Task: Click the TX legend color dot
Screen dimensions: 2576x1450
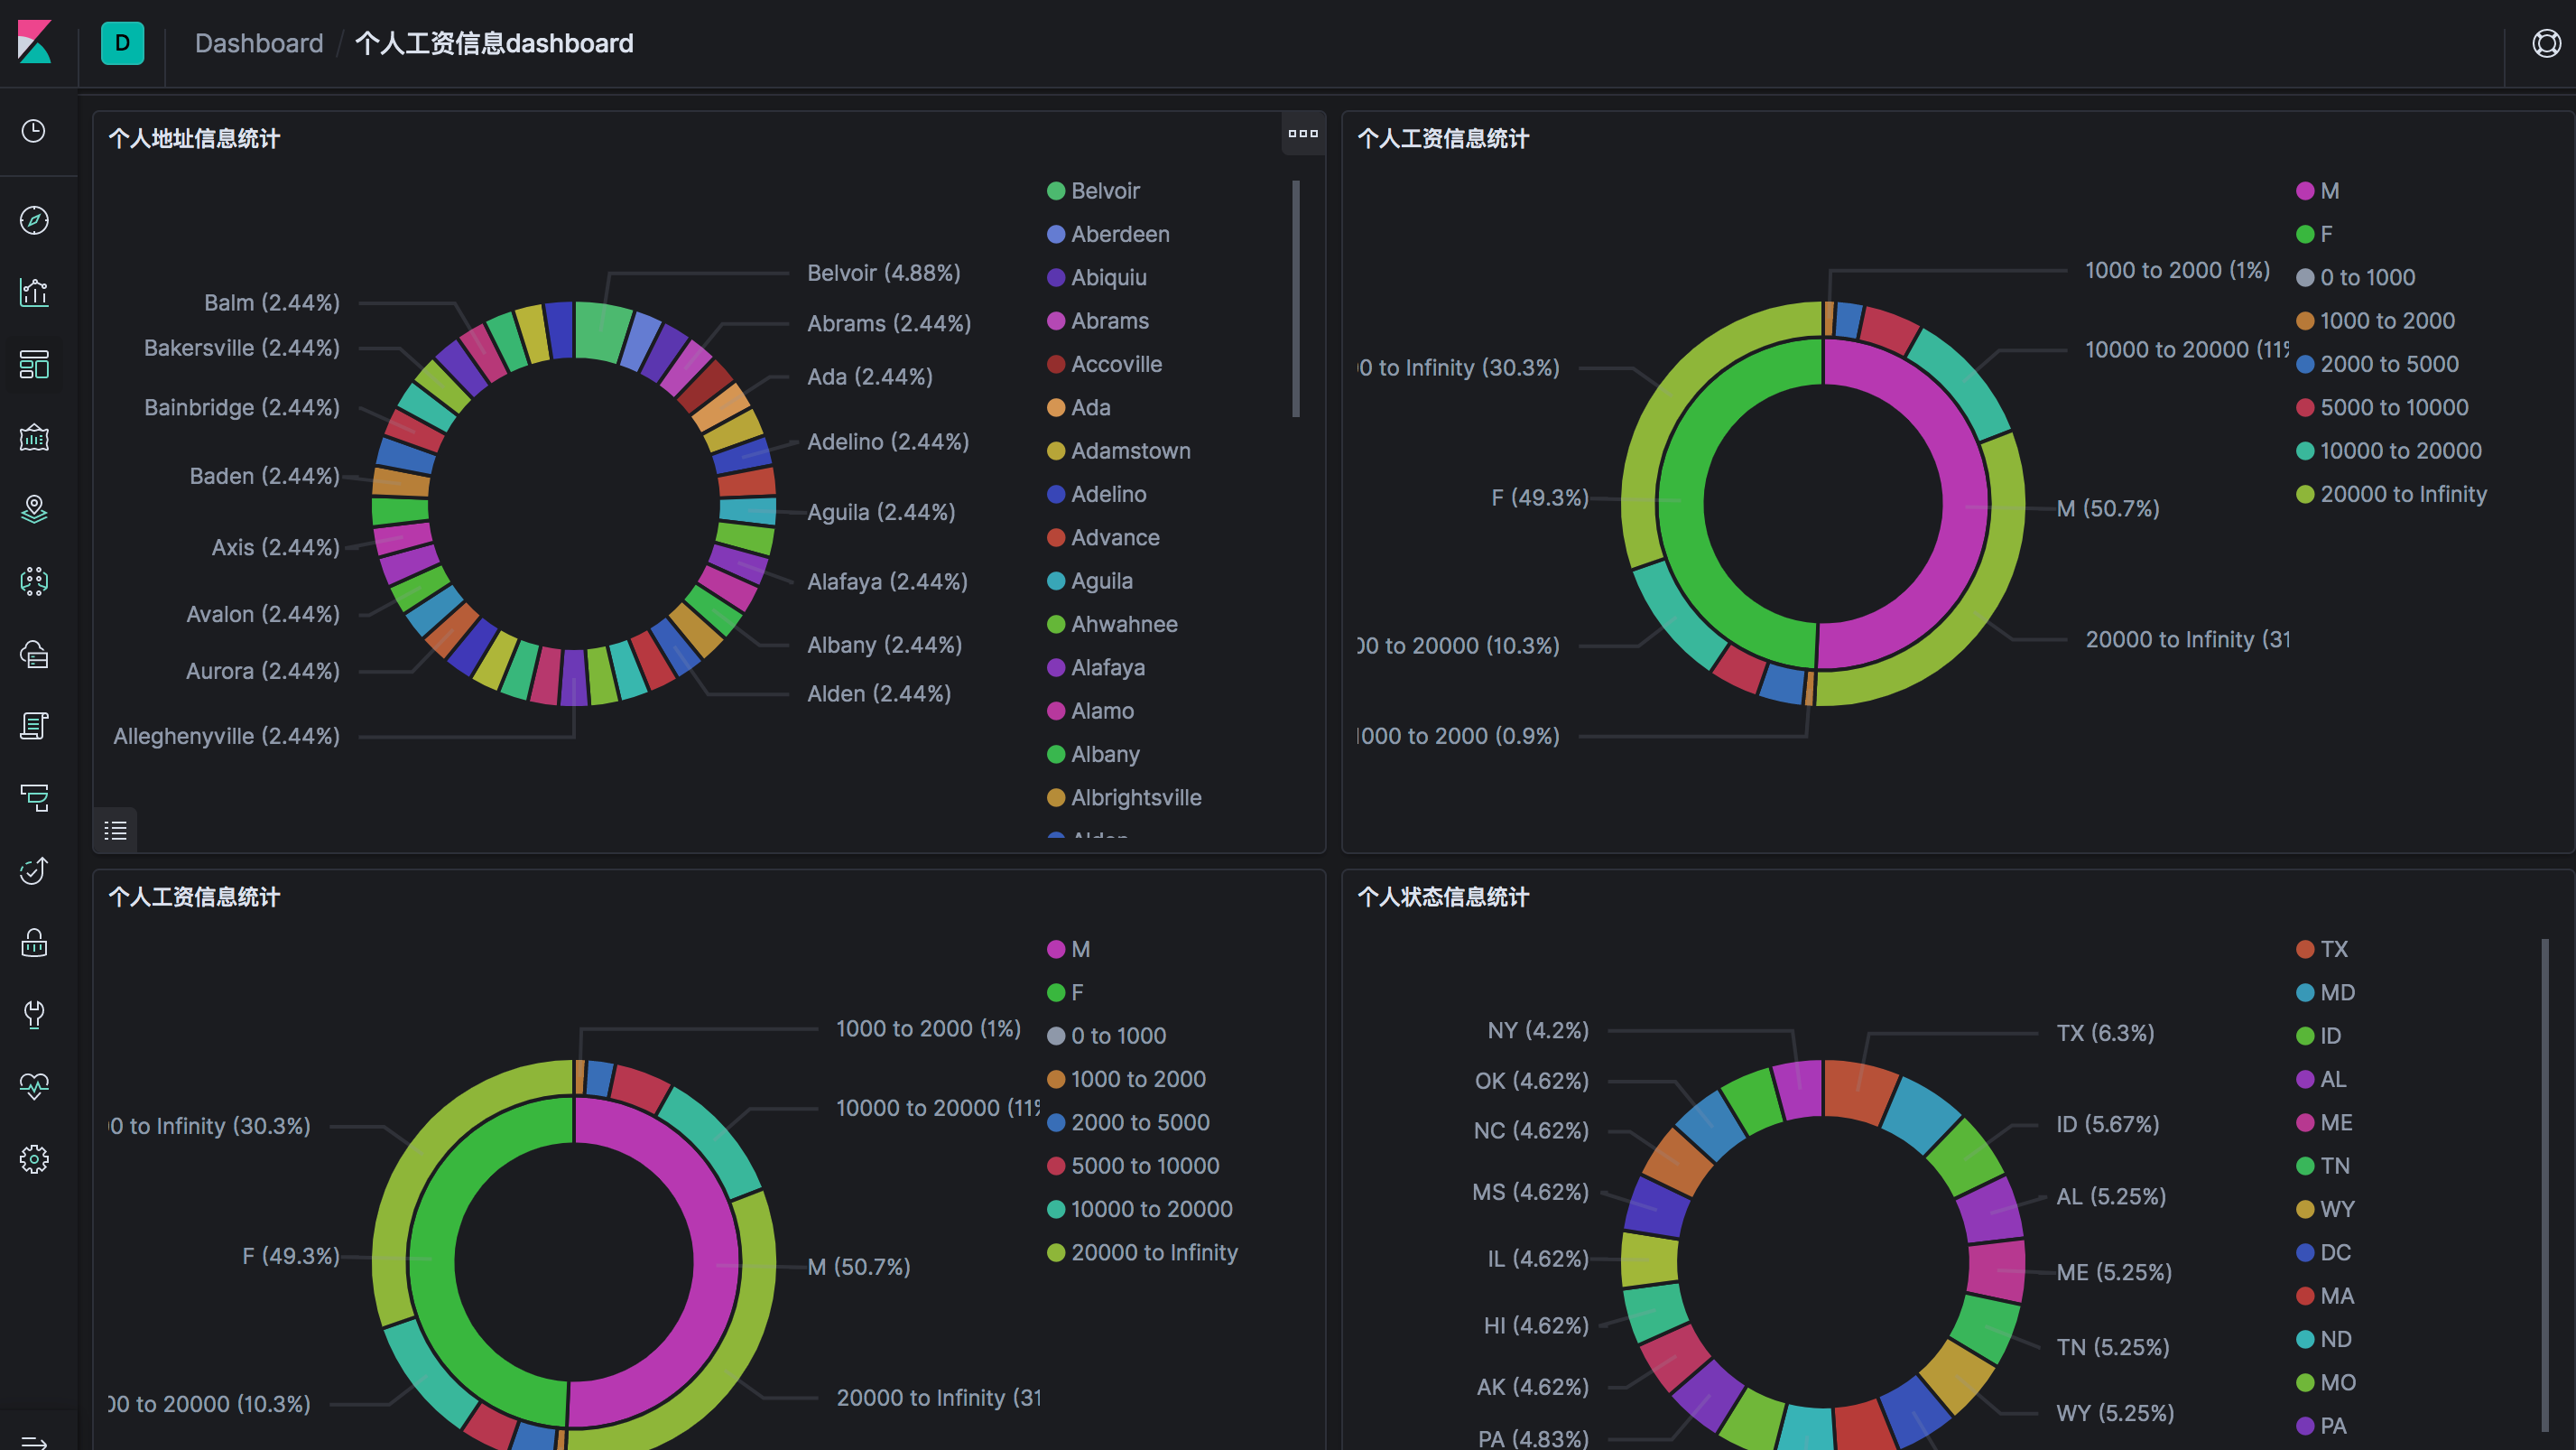Action: pos(2305,949)
